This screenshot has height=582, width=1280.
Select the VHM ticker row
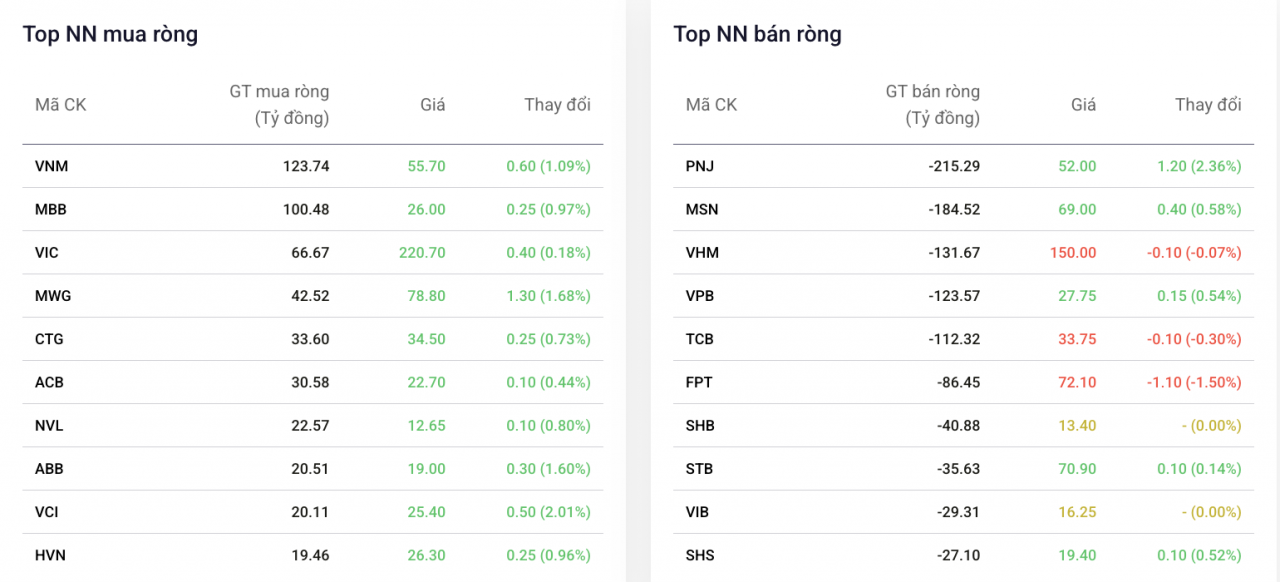click(x=964, y=253)
